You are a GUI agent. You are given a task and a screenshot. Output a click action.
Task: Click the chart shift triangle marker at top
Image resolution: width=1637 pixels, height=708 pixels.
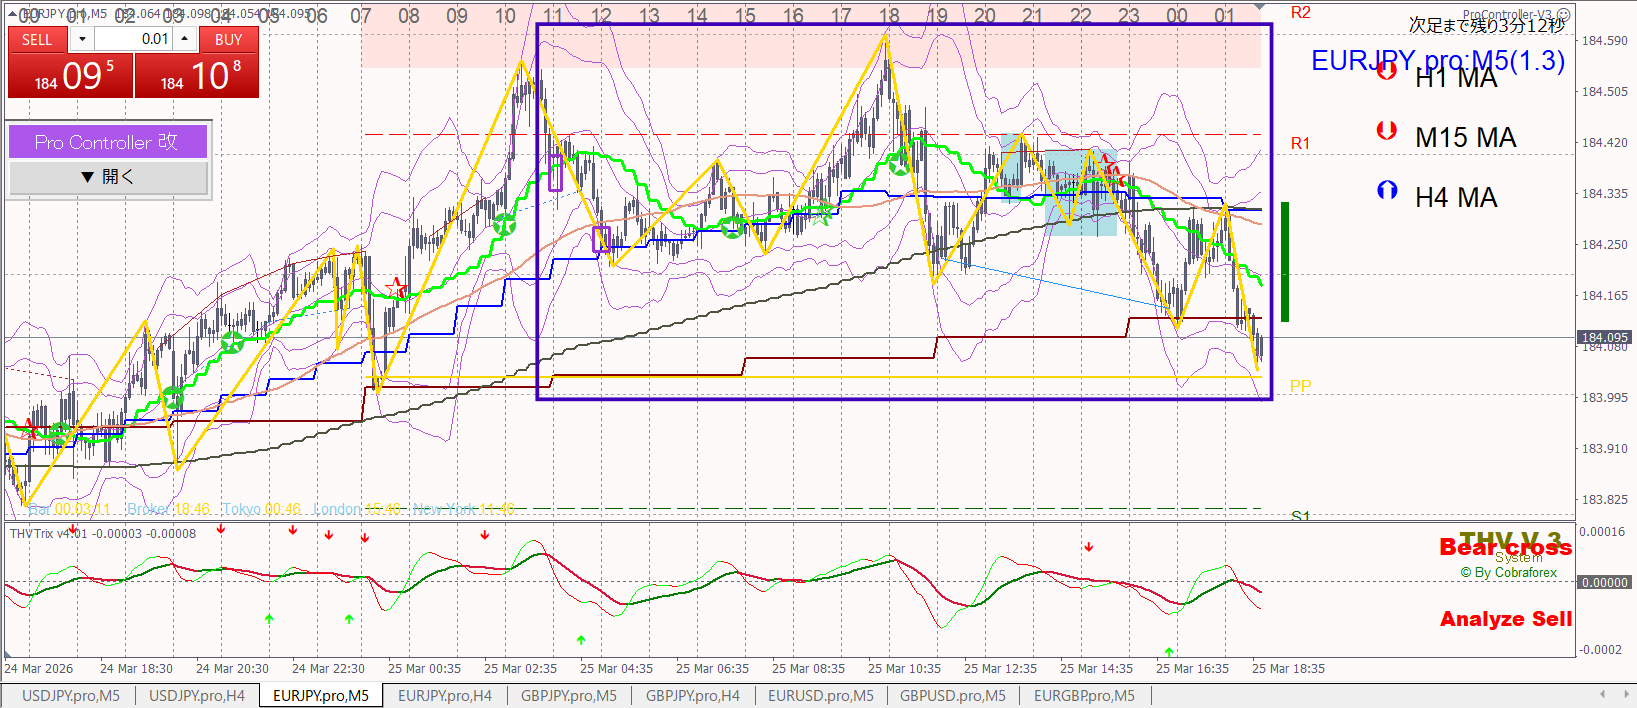point(1259,7)
